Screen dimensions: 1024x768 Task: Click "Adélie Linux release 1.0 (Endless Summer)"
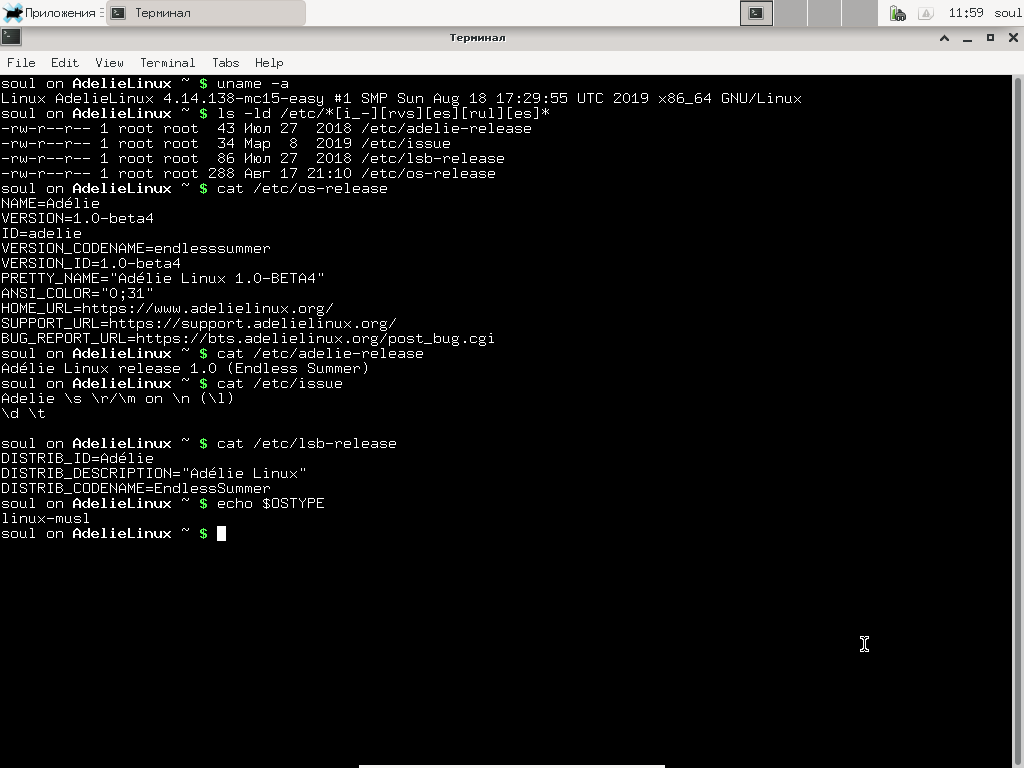point(185,368)
